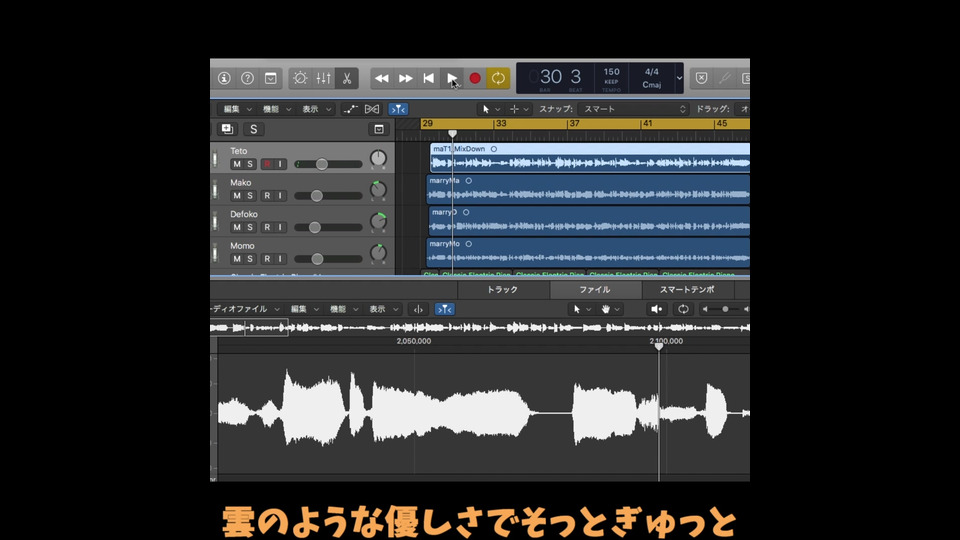Click Teto track pan knob
The image size is (960, 540).
click(378, 159)
